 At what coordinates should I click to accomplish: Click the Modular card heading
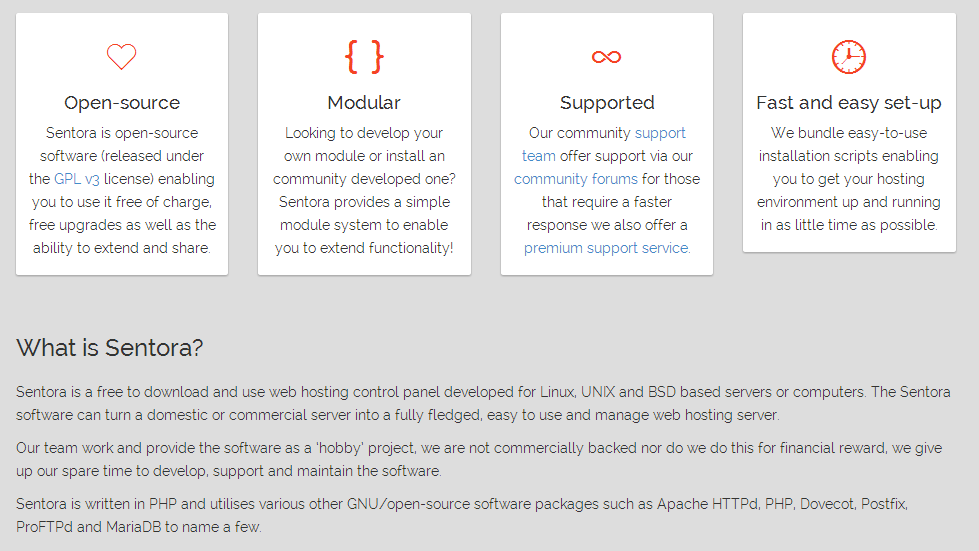(364, 102)
